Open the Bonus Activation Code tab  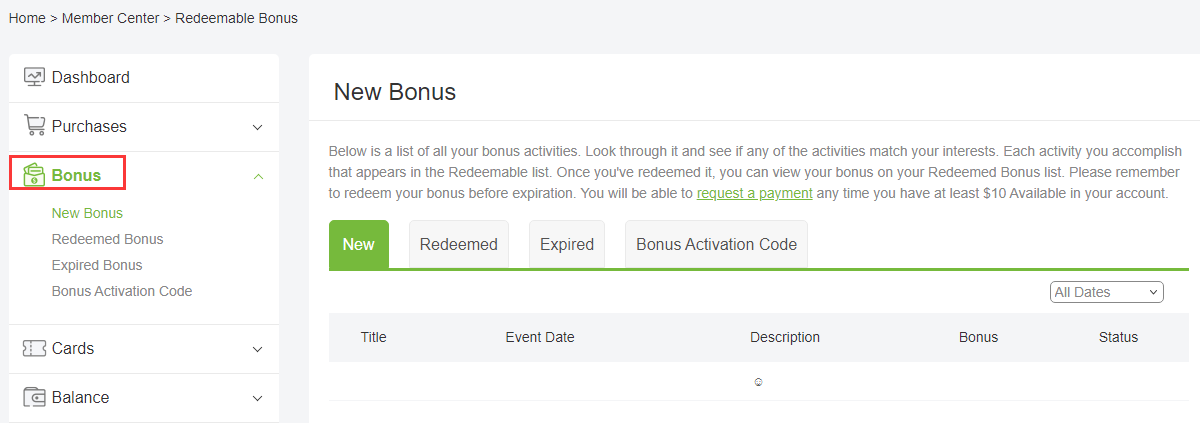tap(716, 245)
